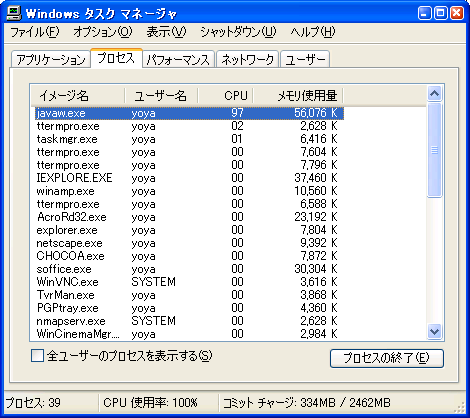
Task: Sort by メモリ使用量 column header
Action: tap(298, 96)
